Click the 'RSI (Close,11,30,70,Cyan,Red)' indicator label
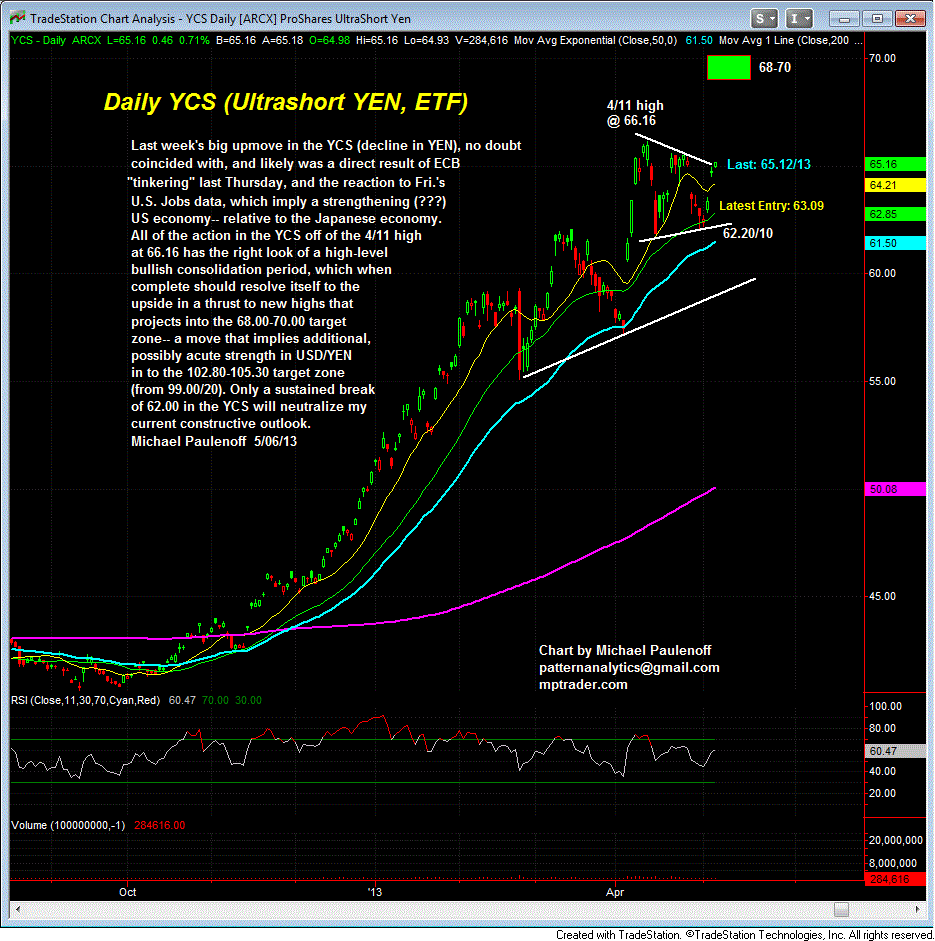 pos(86,700)
